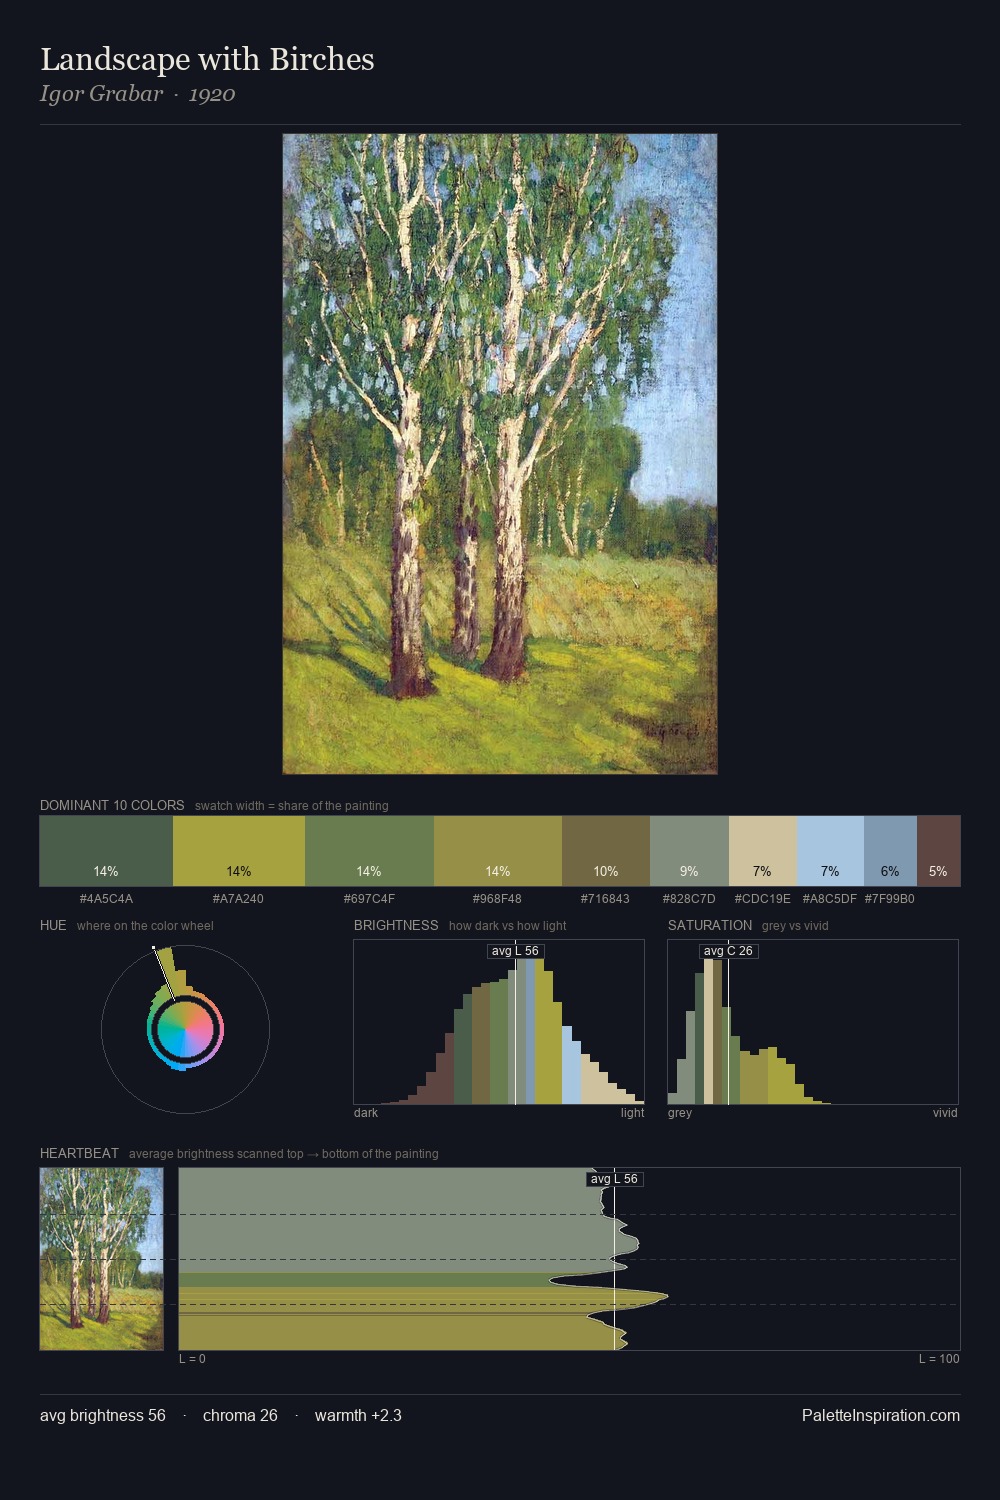
Task: Click the artist name Igor Grabar 1920
Action: [138, 94]
